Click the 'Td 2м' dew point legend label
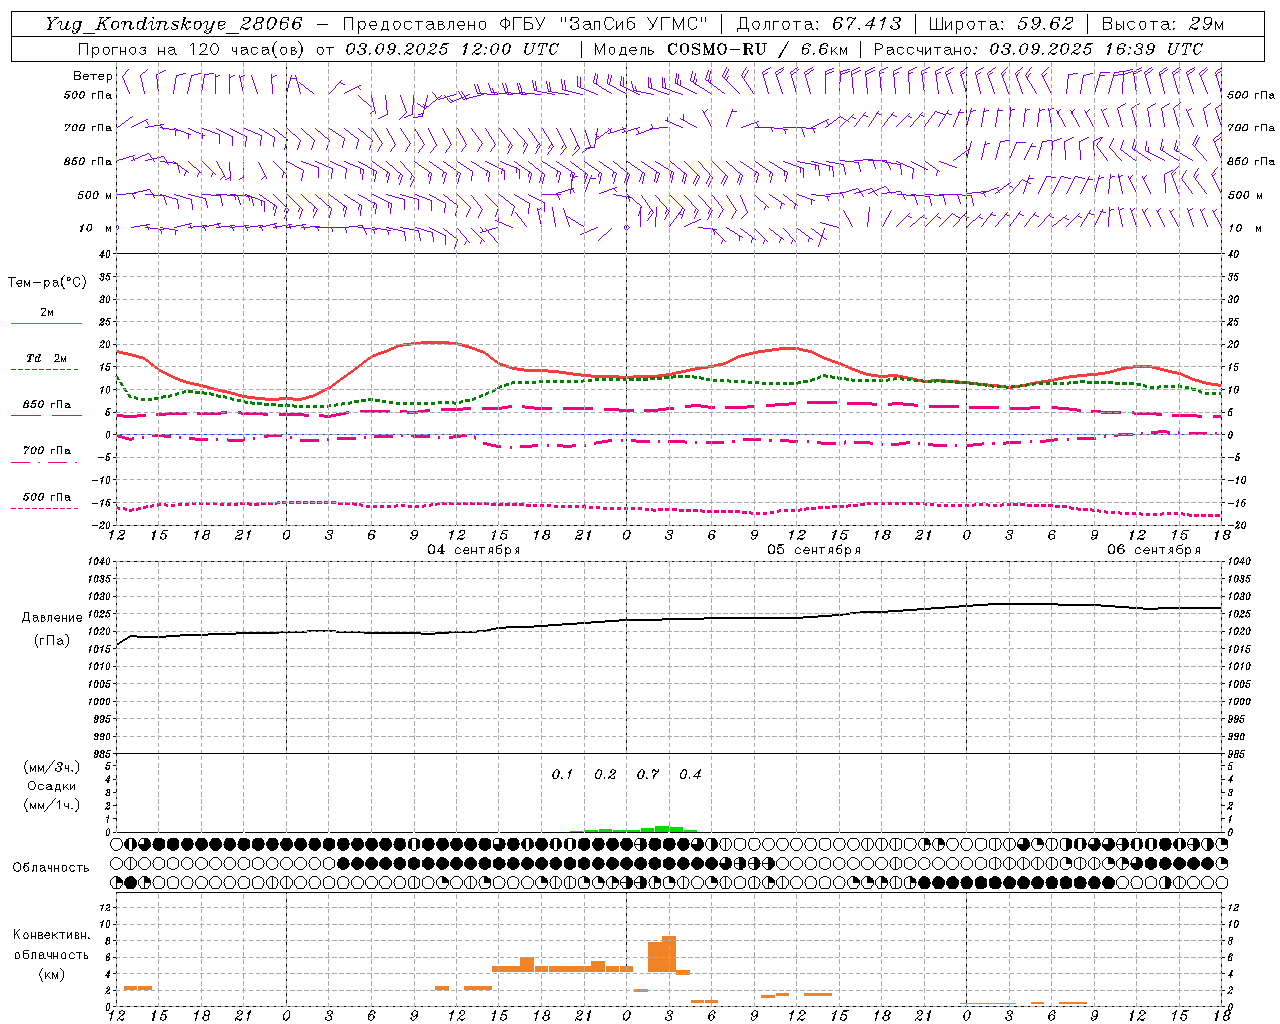Viewport: 1280px width, 1024px height. (46, 358)
